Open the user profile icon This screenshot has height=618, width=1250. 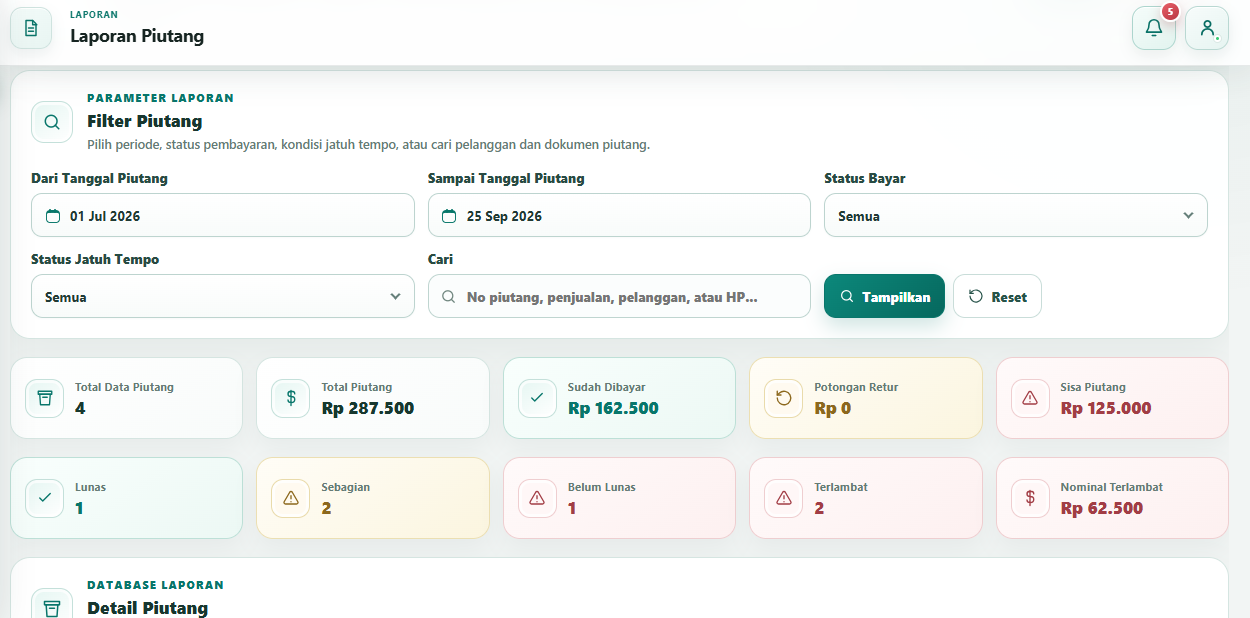[x=1207, y=28]
